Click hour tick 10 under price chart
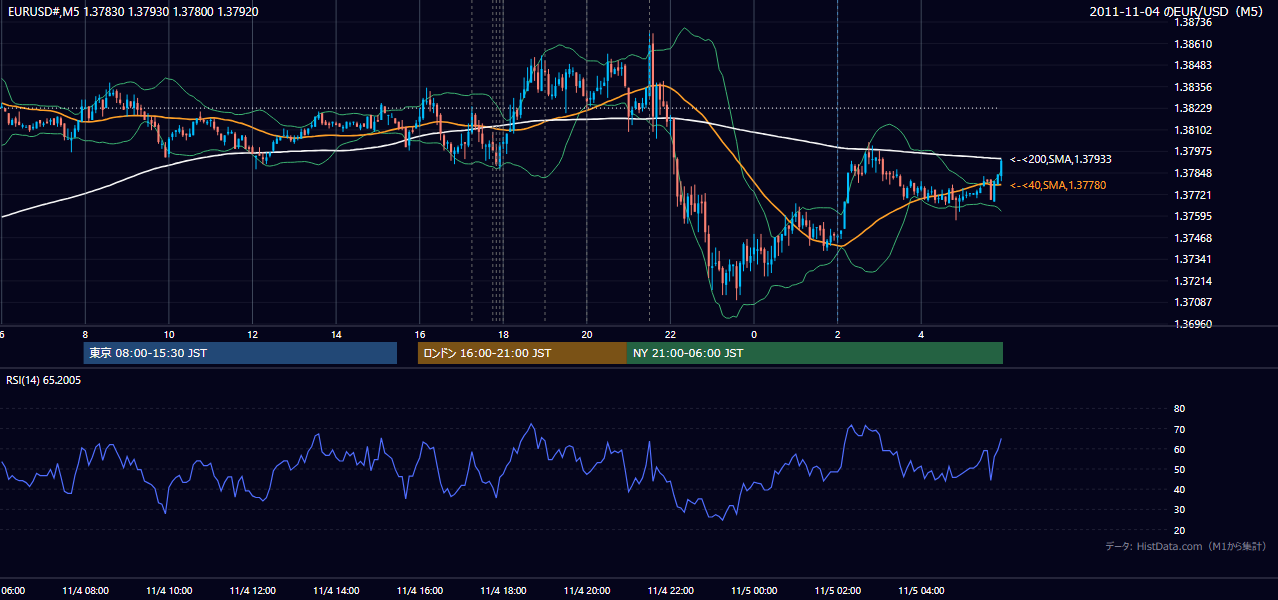1278x600 pixels. click(x=169, y=334)
